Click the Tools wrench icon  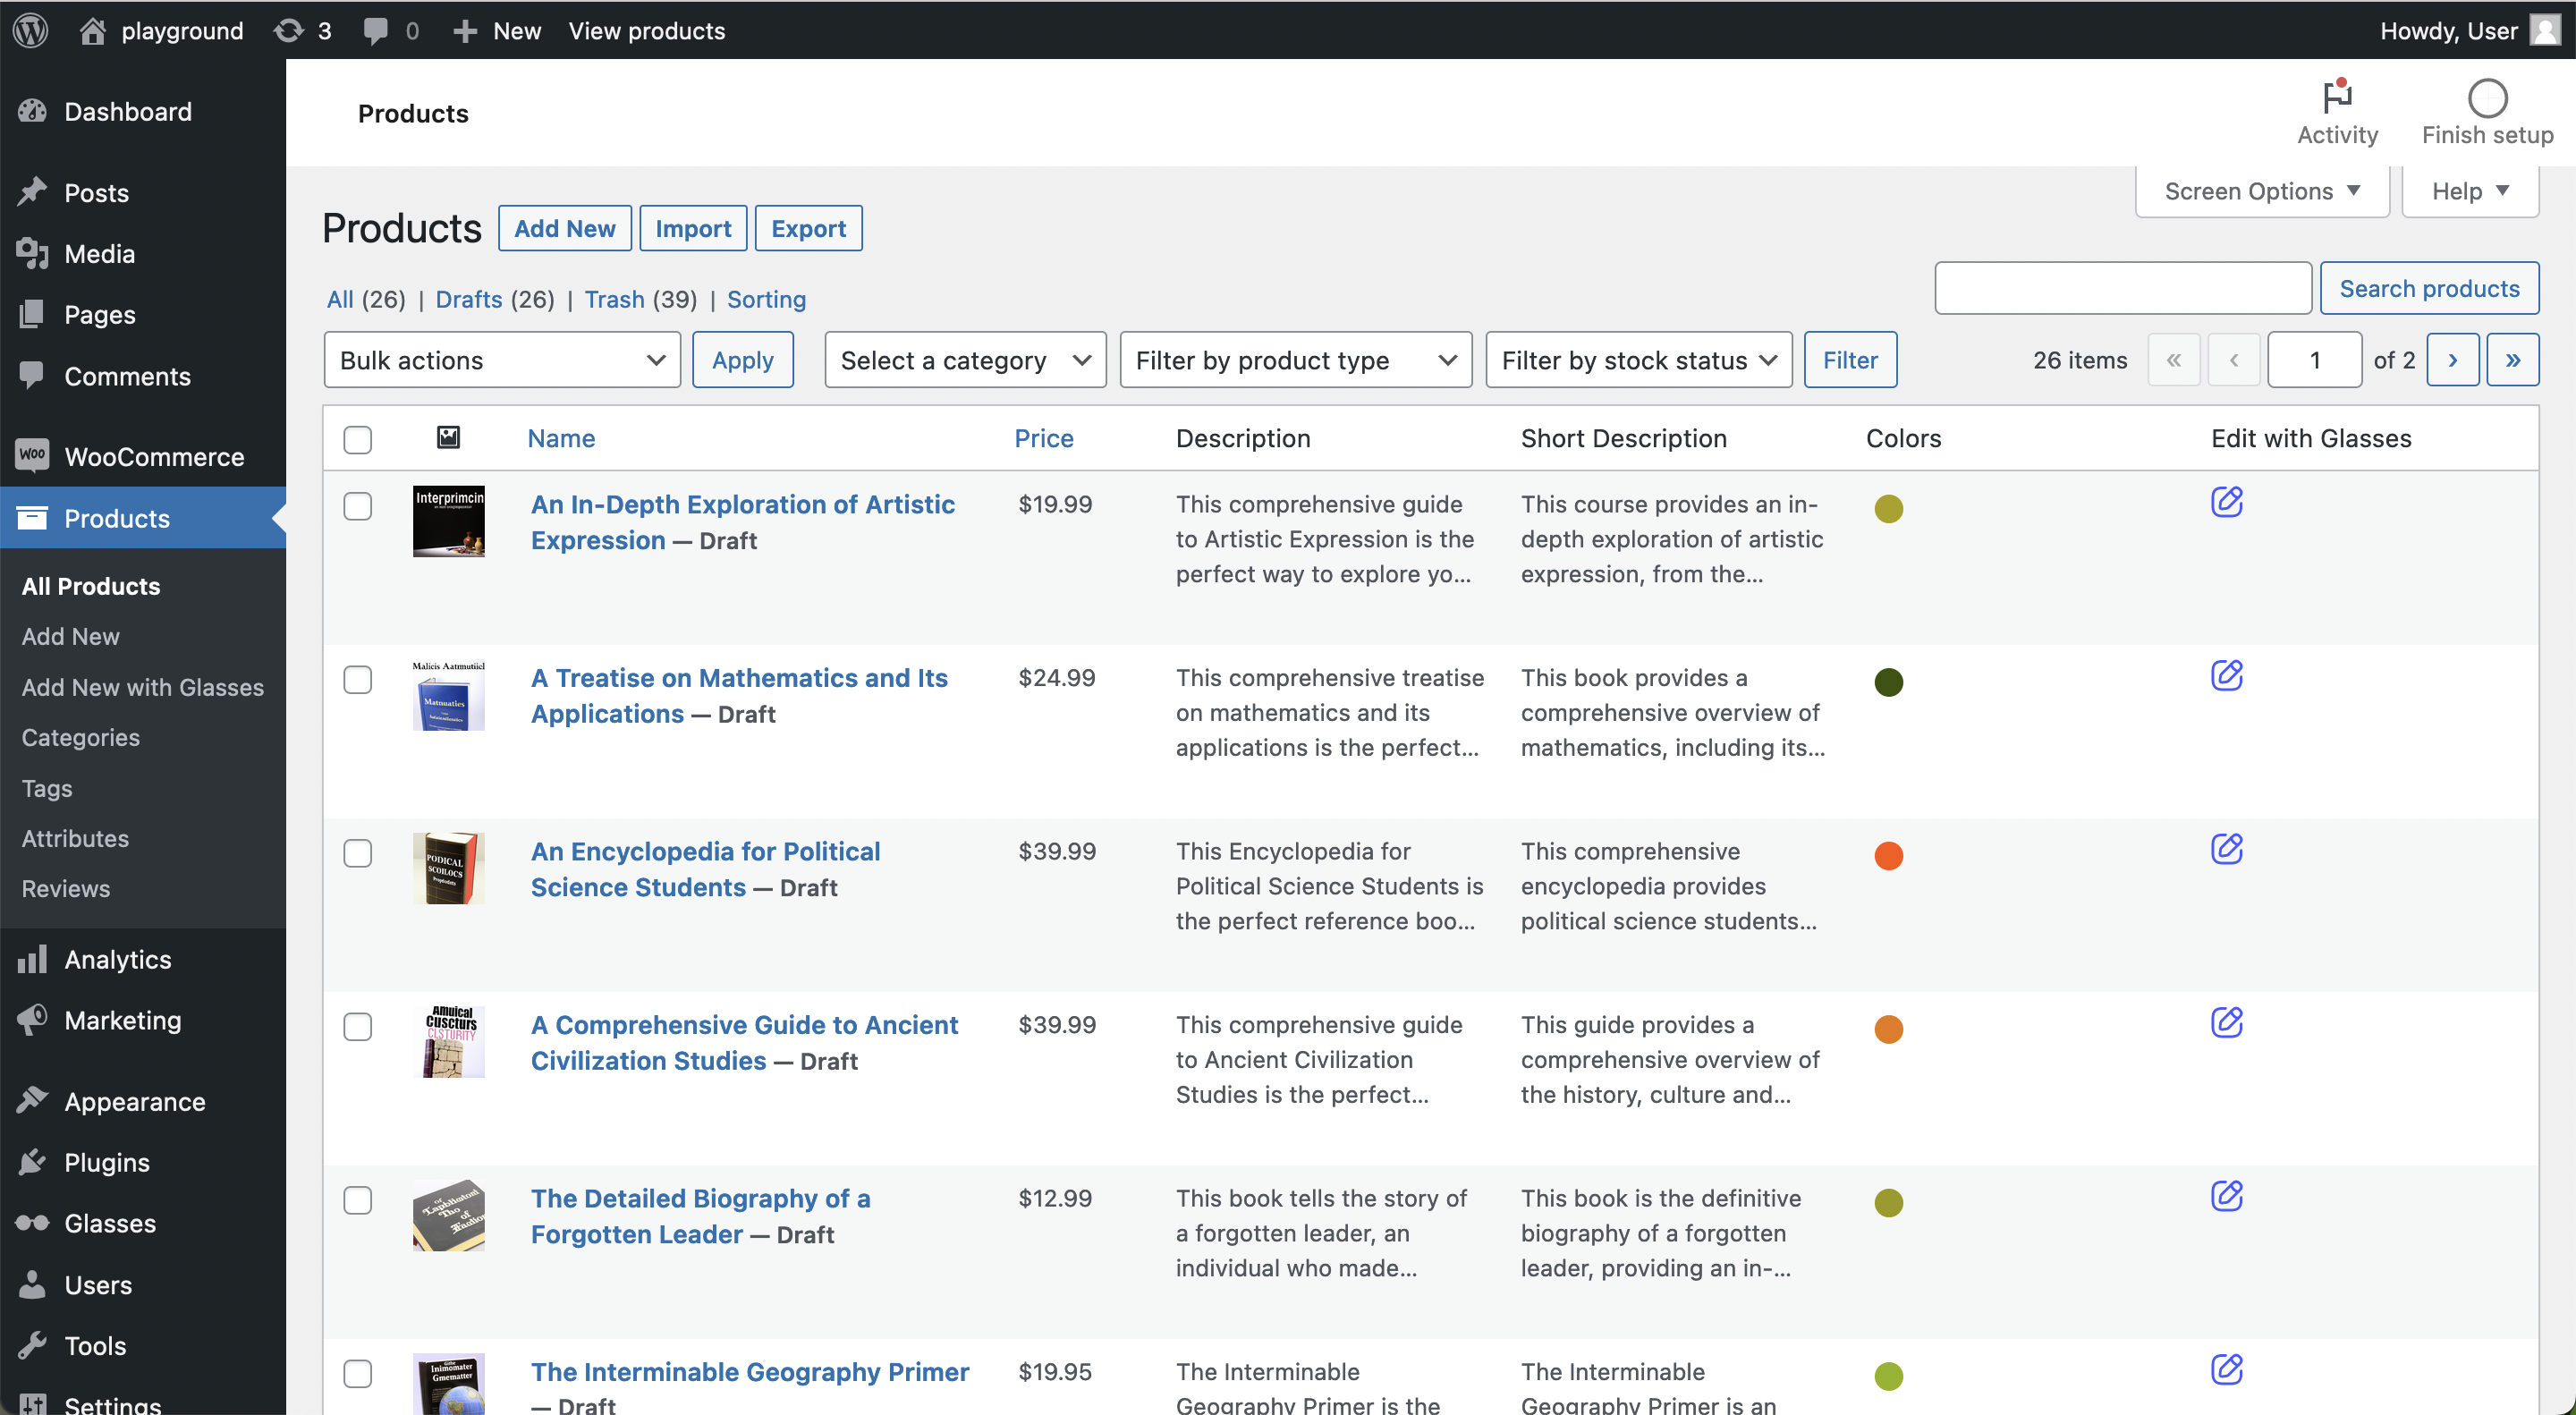[x=32, y=1345]
